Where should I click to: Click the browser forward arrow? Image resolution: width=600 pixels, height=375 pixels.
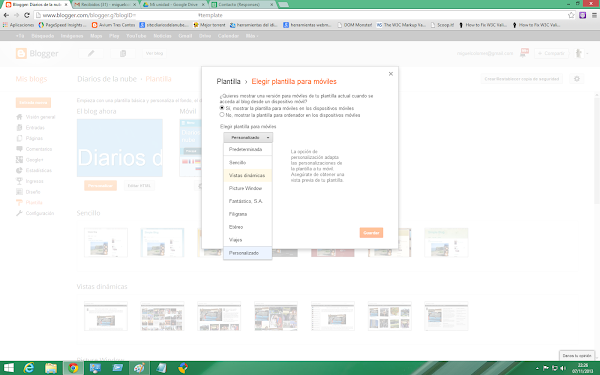point(16,15)
